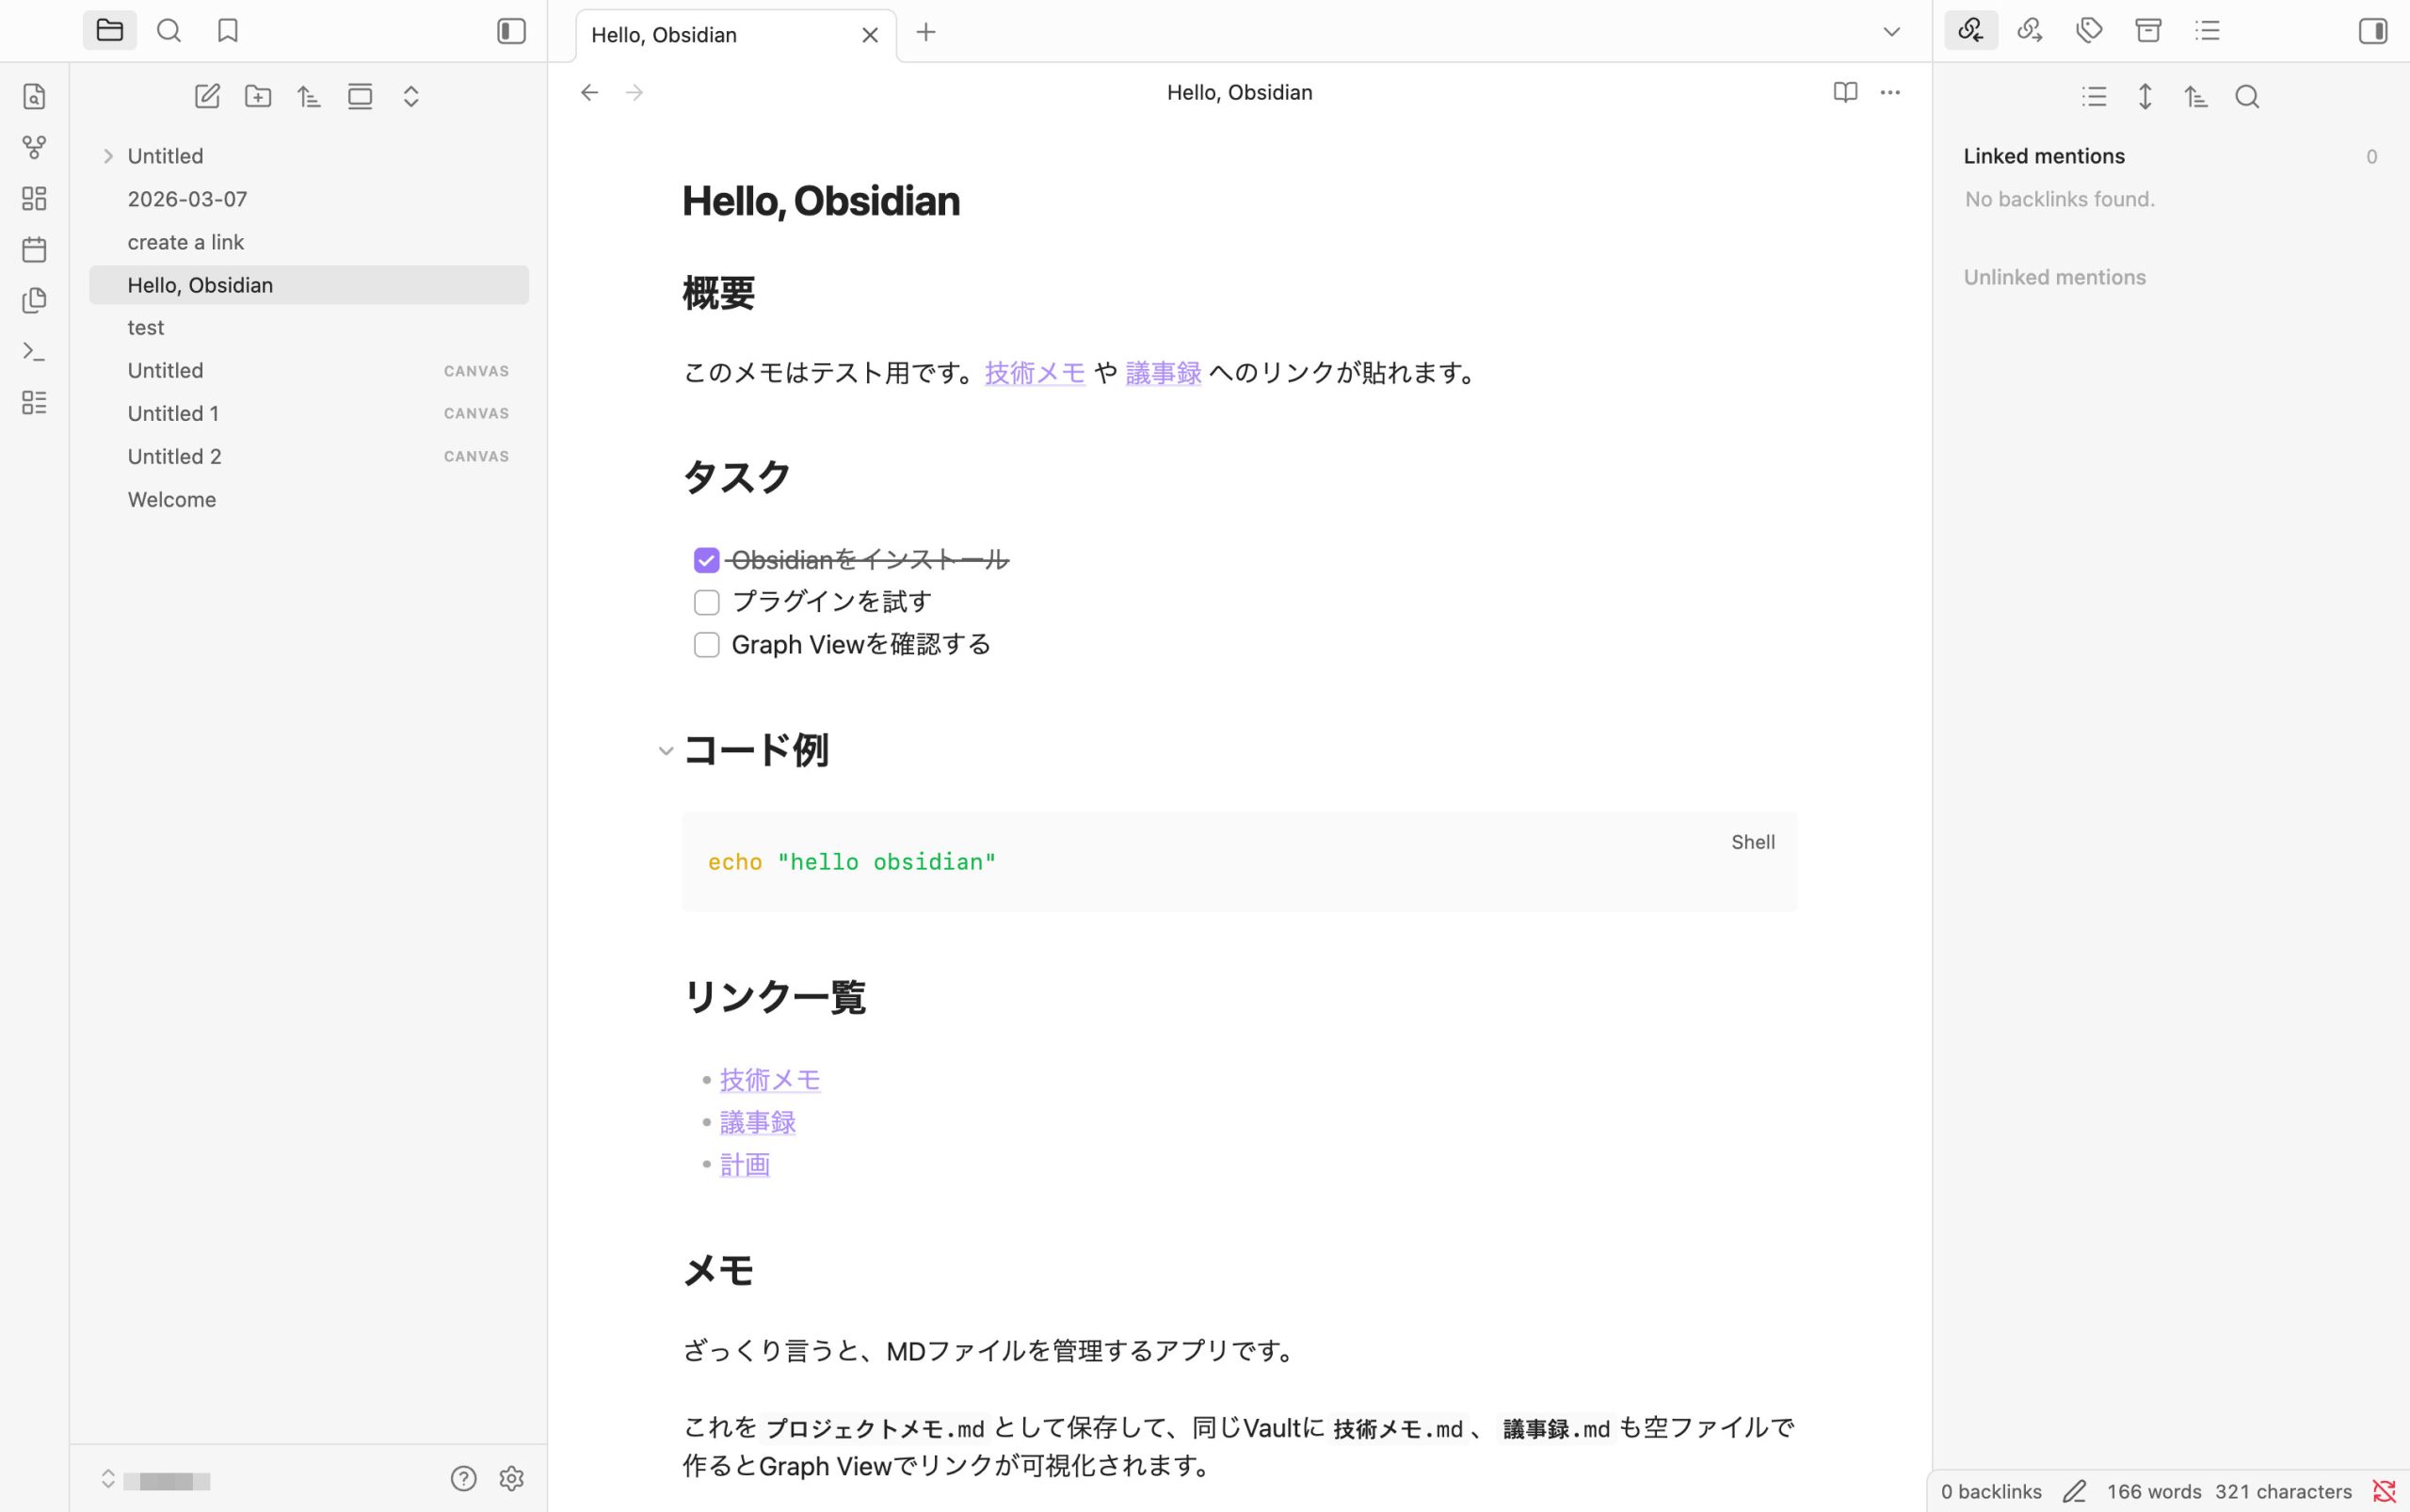Follow the 計画 link

coord(745,1164)
